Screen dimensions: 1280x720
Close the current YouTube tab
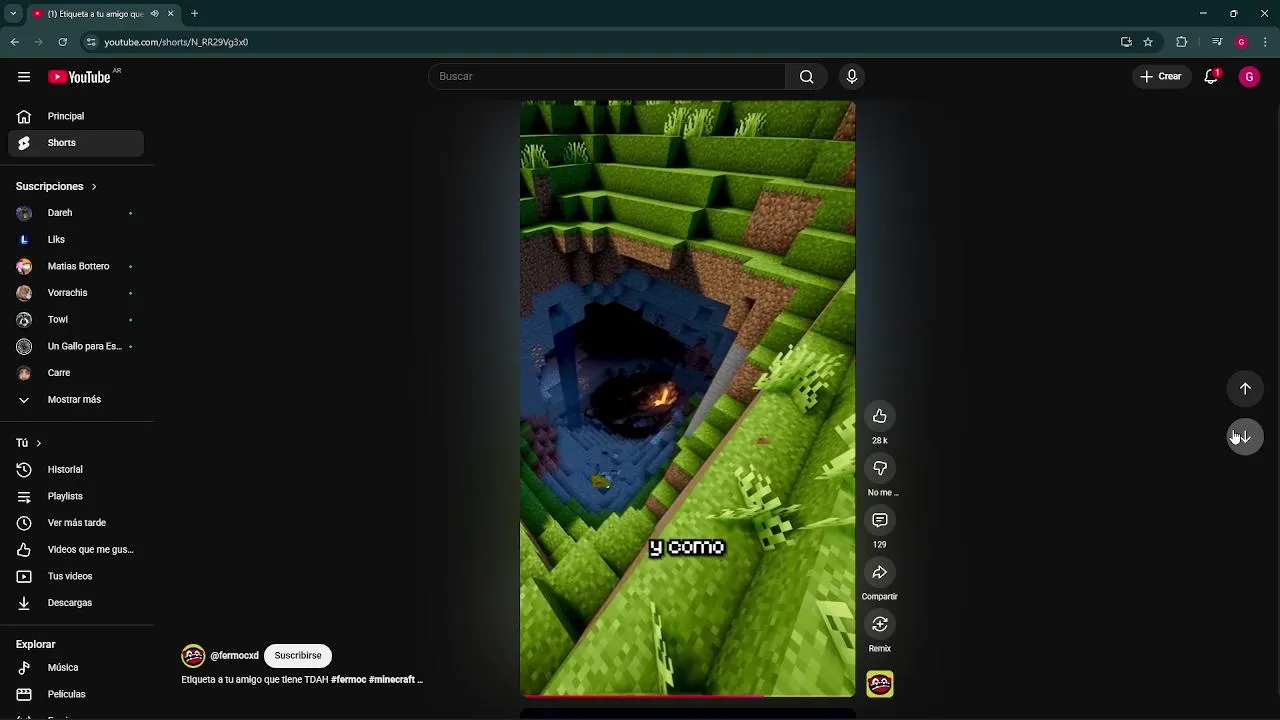pyautogui.click(x=170, y=14)
